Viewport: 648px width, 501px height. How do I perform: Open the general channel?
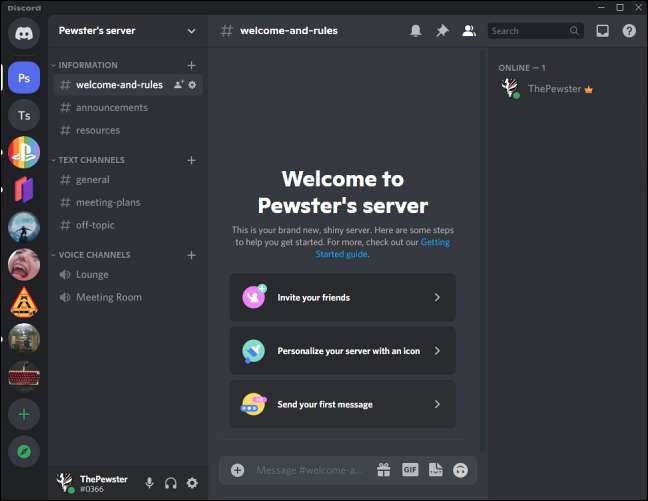click(128, 180)
